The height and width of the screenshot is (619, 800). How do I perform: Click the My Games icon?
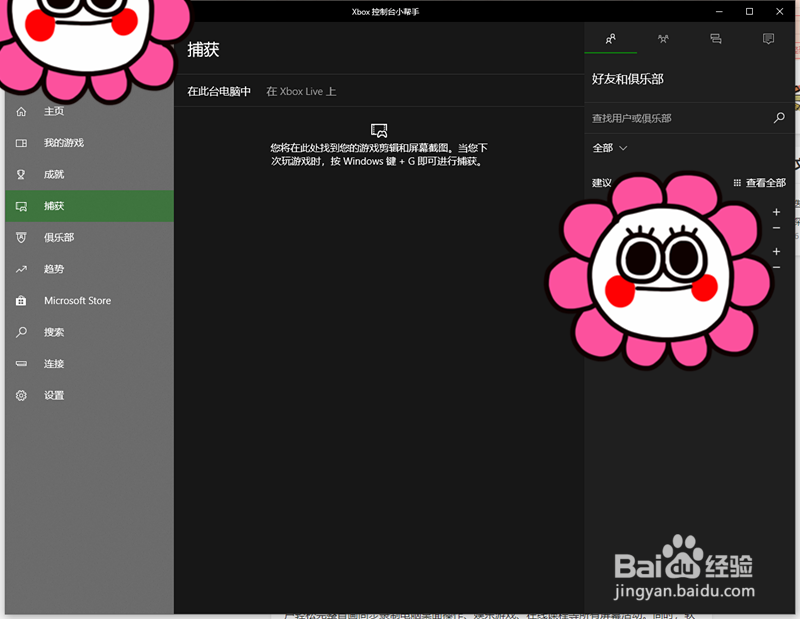point(21,143)
